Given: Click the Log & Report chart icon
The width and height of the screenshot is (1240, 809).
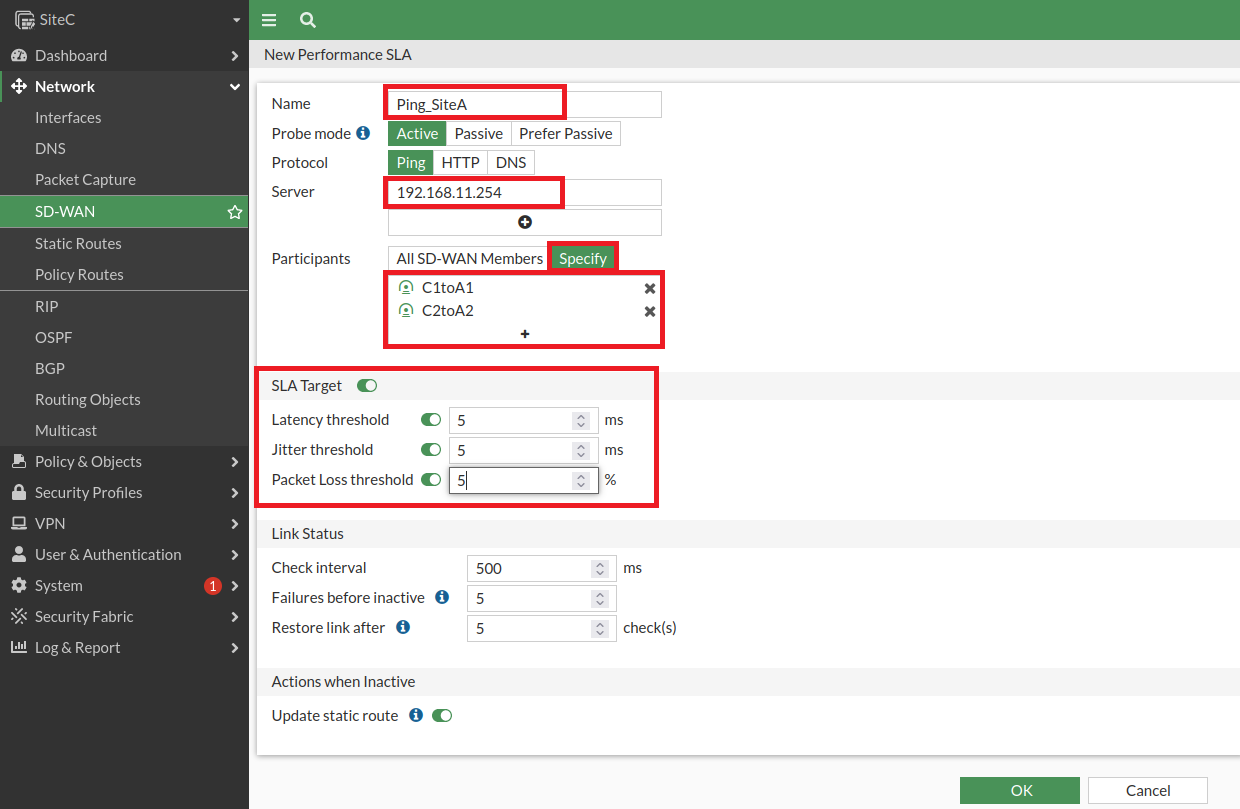Looking at the screenshot, I should pyautogui.click(x=18, y=647).
